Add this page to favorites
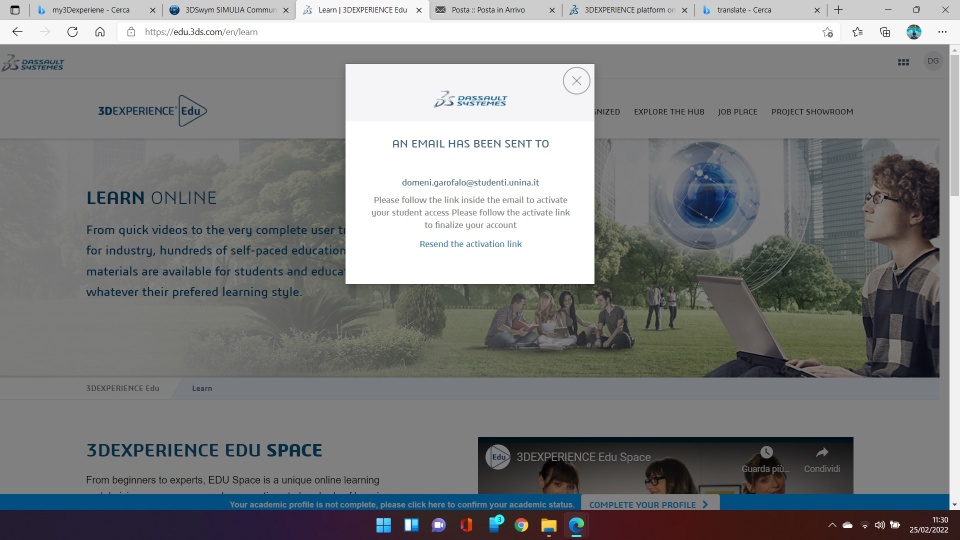 tap(828, 32)
